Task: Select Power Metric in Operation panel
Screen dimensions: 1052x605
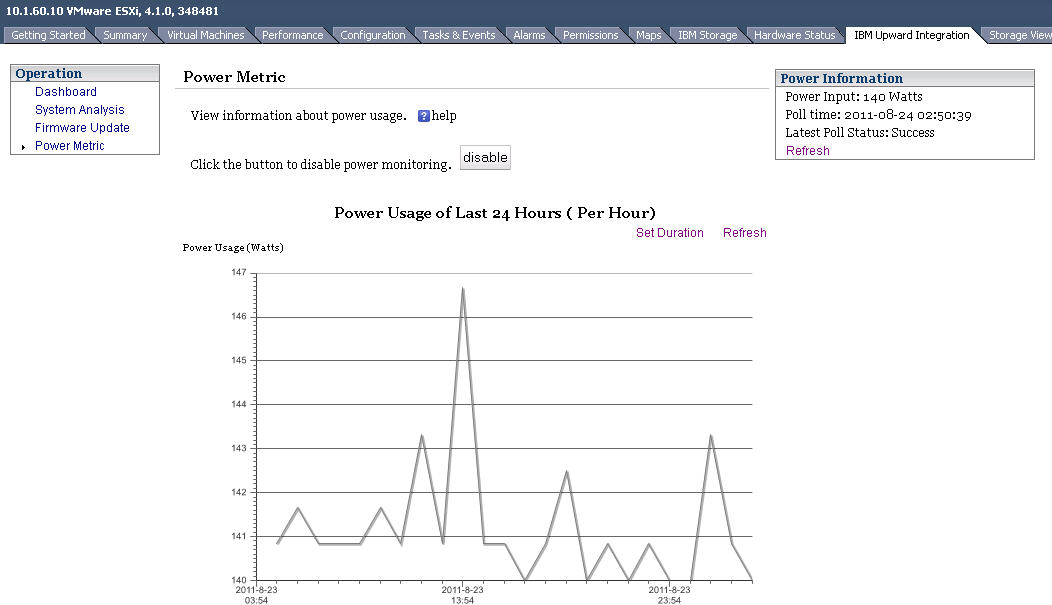Action: (70, 146)
